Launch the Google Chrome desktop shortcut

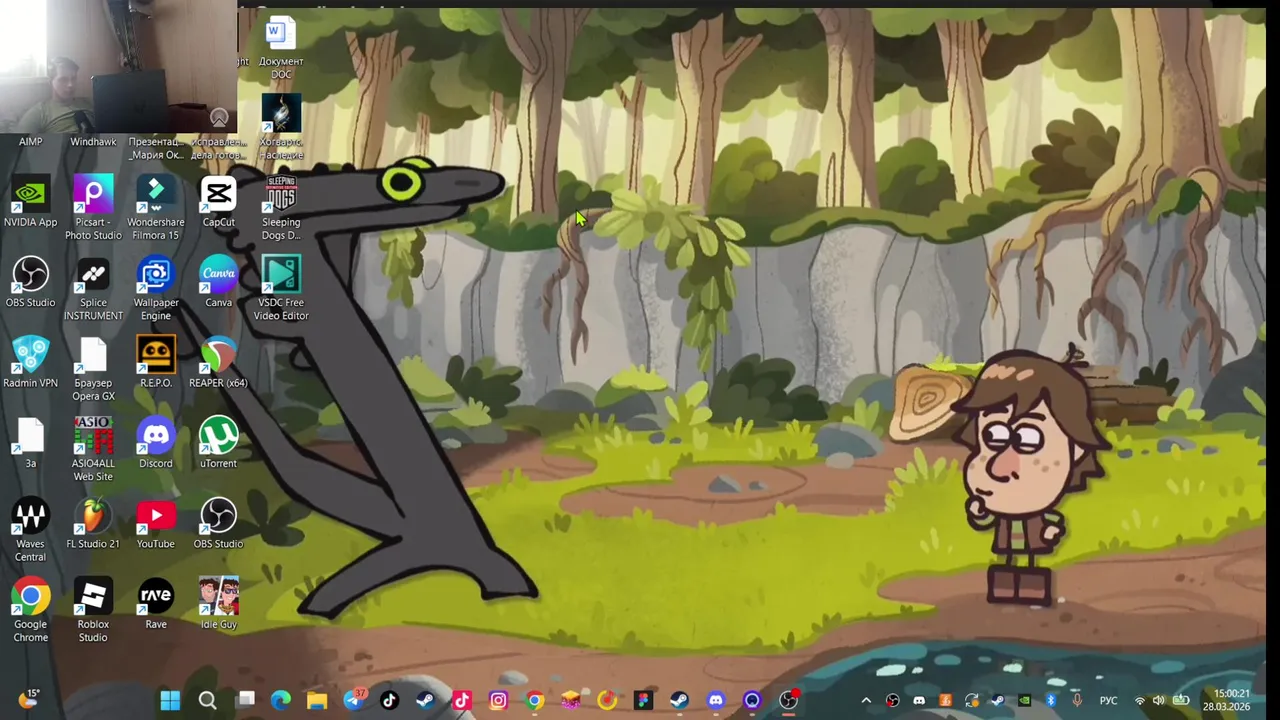30,611
